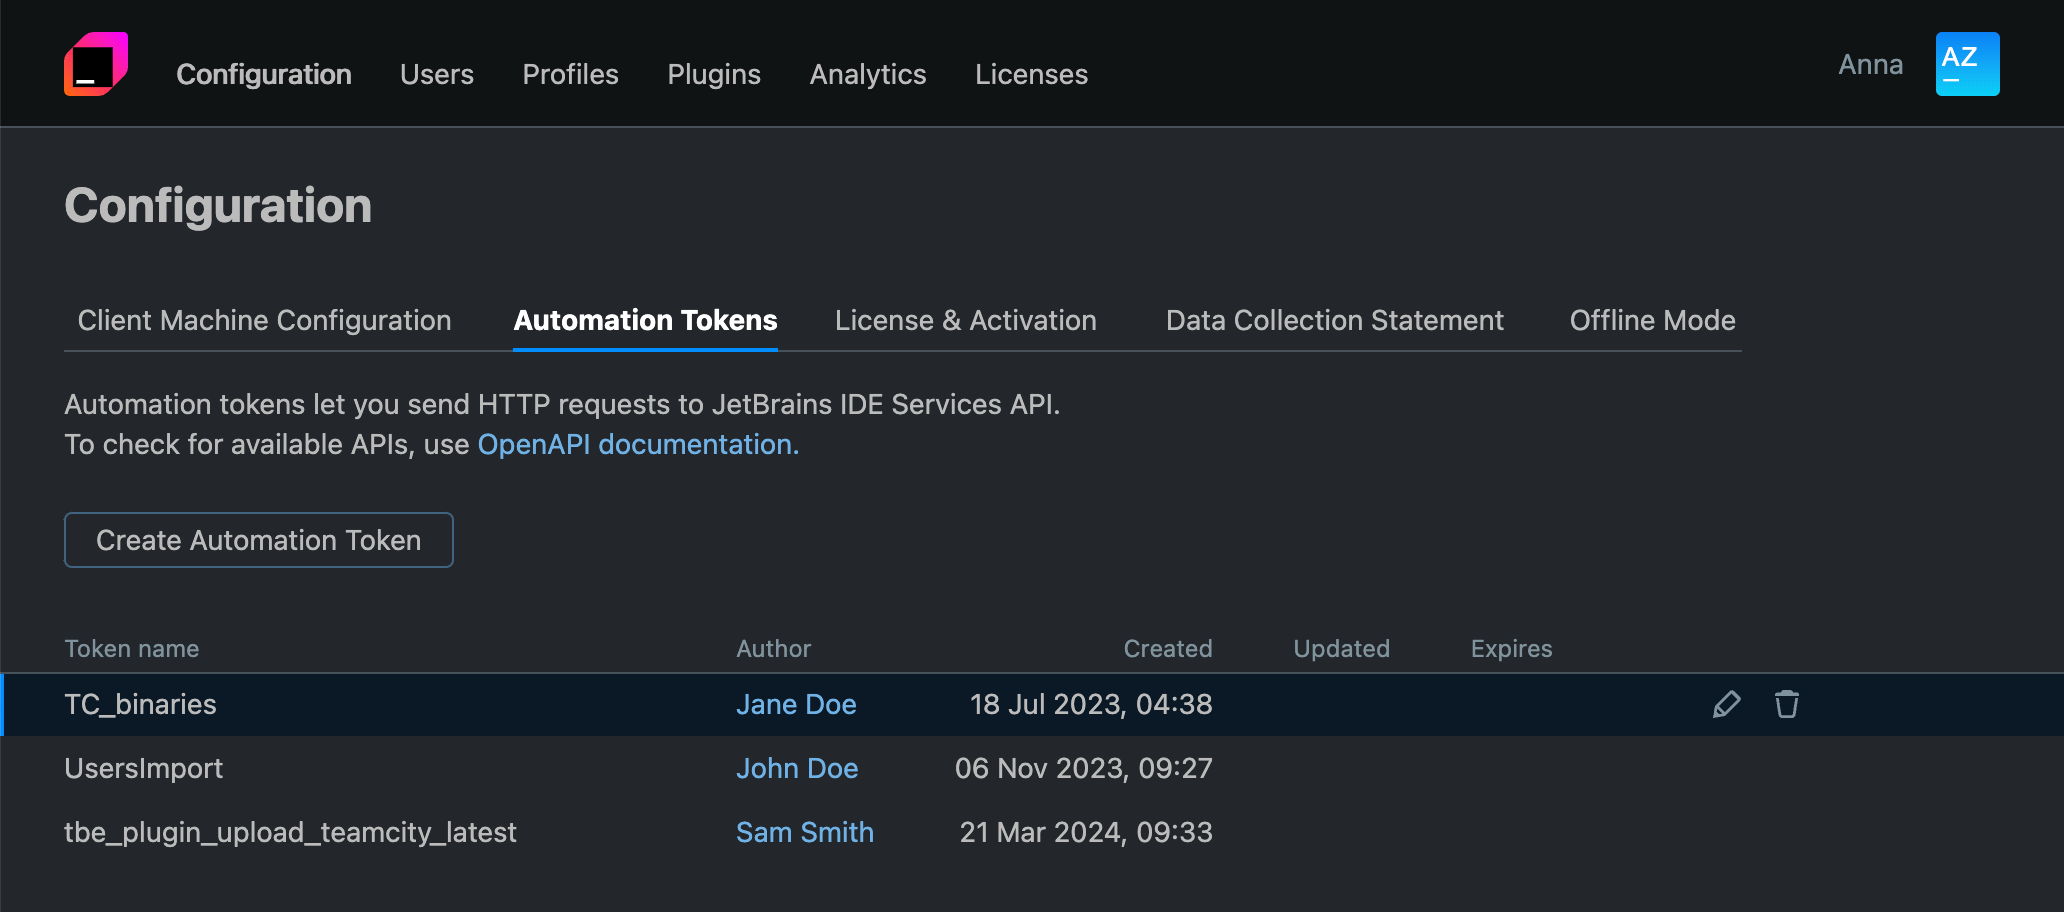This screenshot has height=912, width=2064.
Task: Open the OpenAPI documentation link
Action: (x=637, y=444)
